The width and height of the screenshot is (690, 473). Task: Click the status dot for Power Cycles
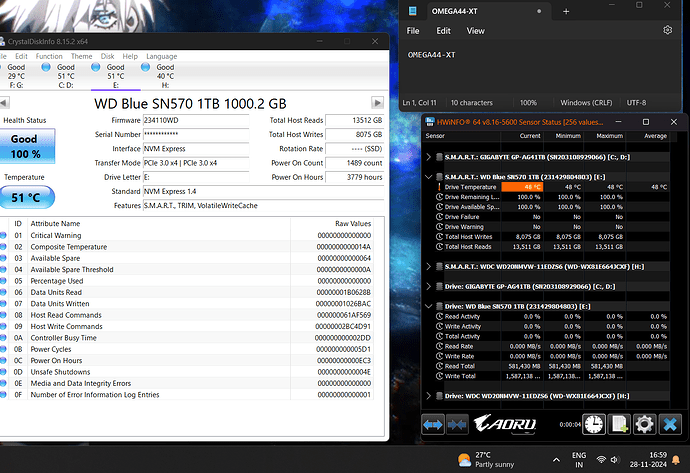(3, 349)
